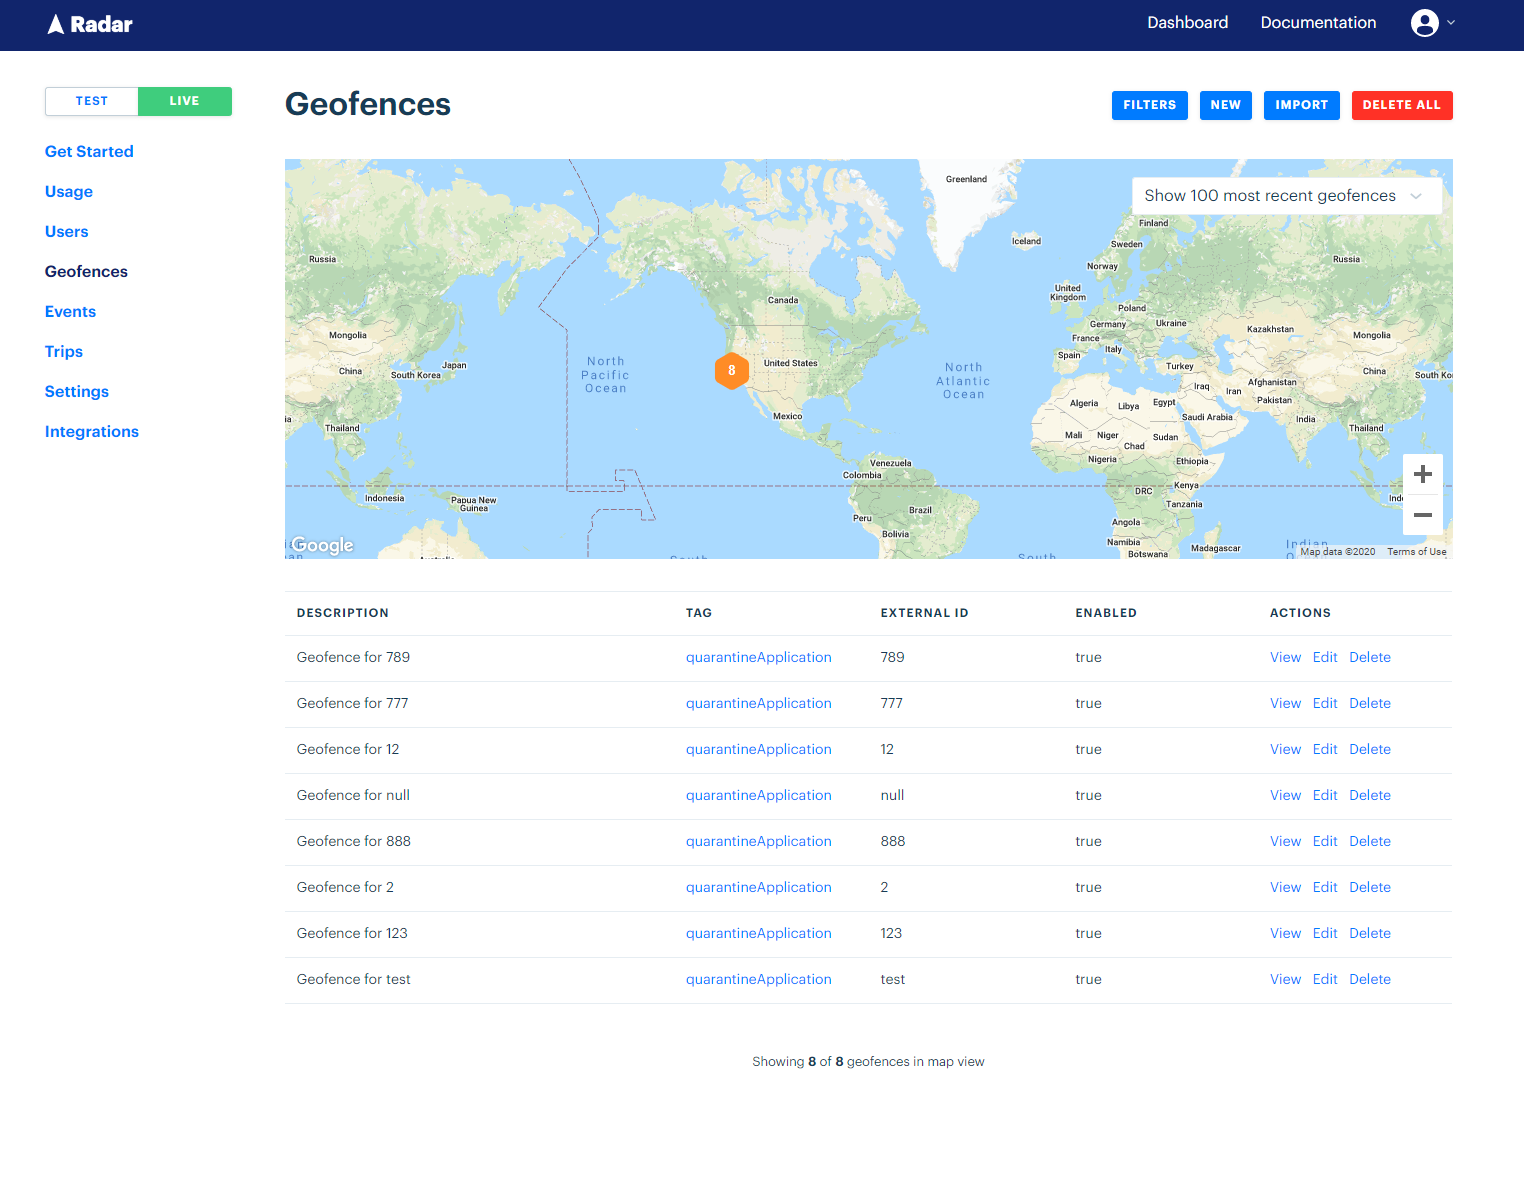Edit the Geofence for 789
The width and height of the screenshot is (1524, 1180).
[x=1325, y=657]
